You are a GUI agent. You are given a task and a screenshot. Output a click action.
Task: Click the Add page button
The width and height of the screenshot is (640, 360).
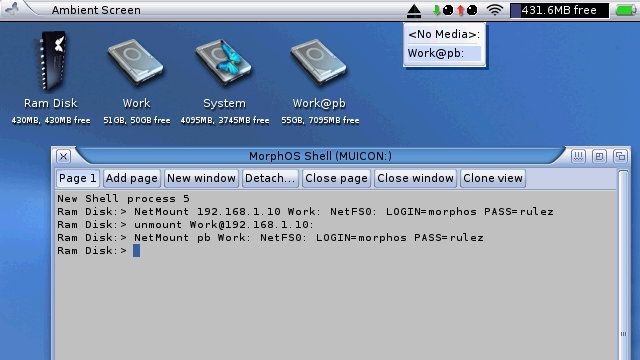132,178
